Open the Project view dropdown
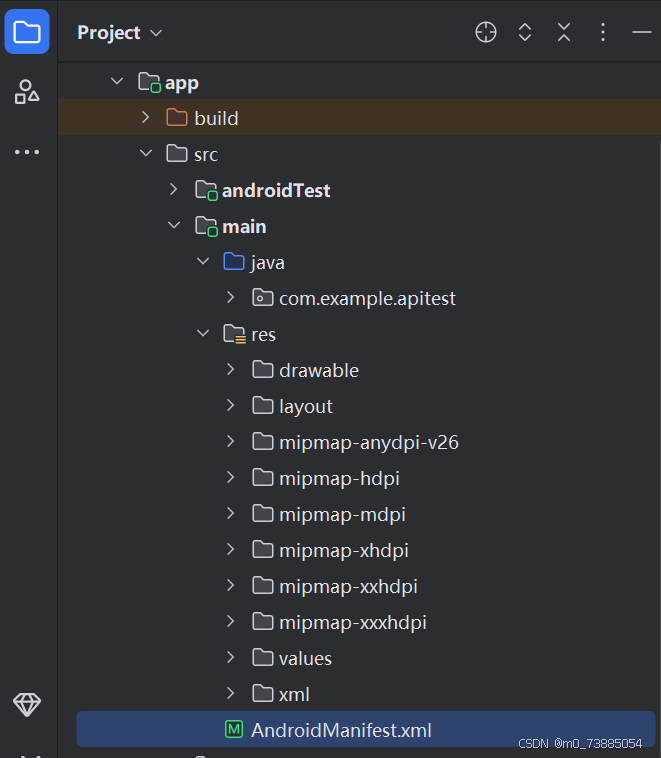 (119, 33)
